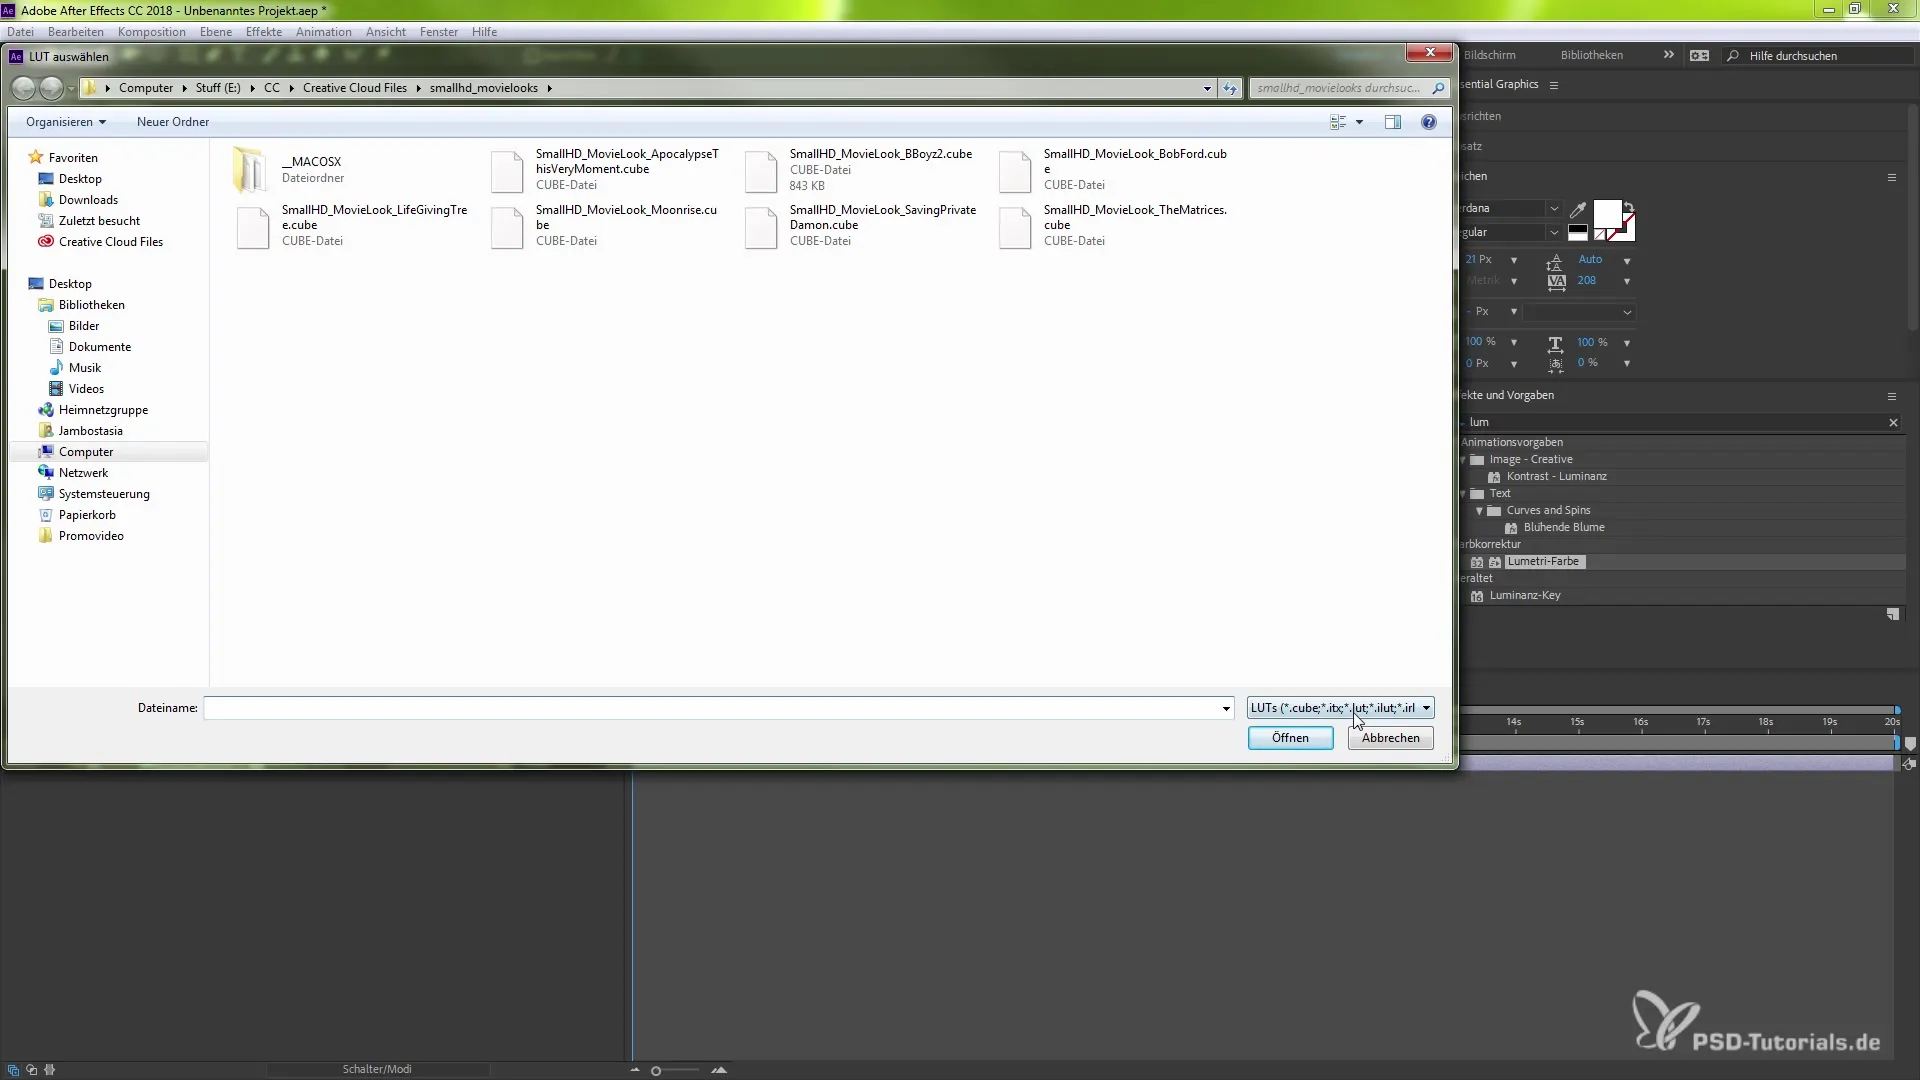The image size is (1920, 1080).
Task: Collapse the Curves and Spins folder
Action: click(1479, 511)
